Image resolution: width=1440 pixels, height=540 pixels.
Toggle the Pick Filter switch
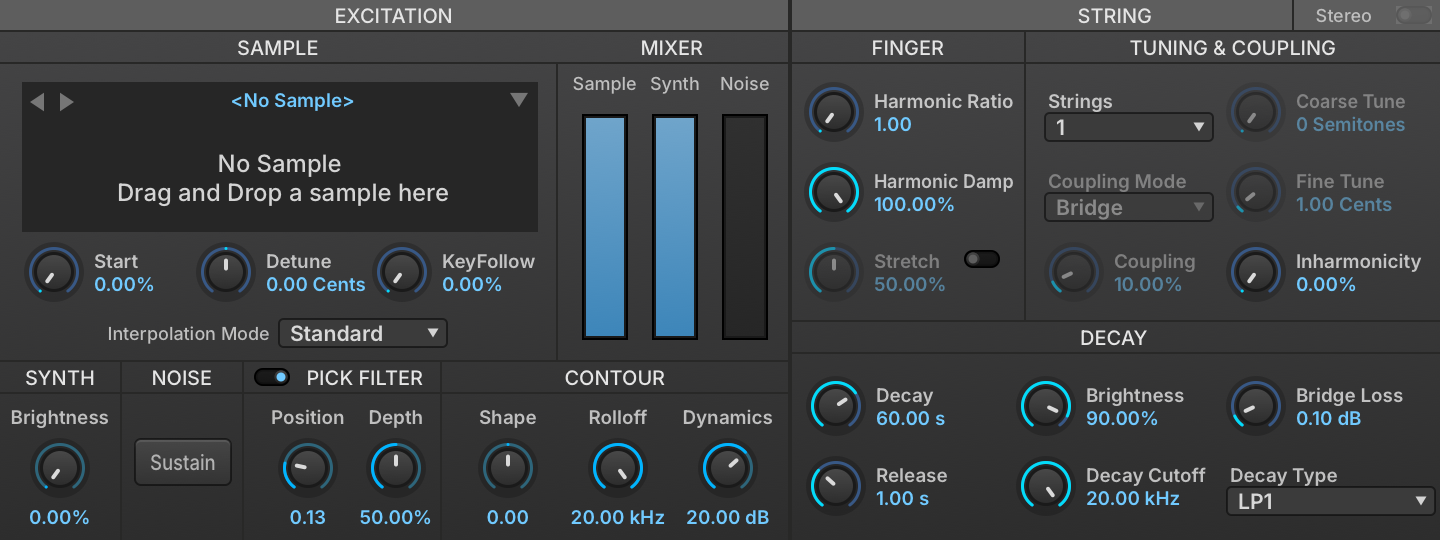[x=272, y=377]
